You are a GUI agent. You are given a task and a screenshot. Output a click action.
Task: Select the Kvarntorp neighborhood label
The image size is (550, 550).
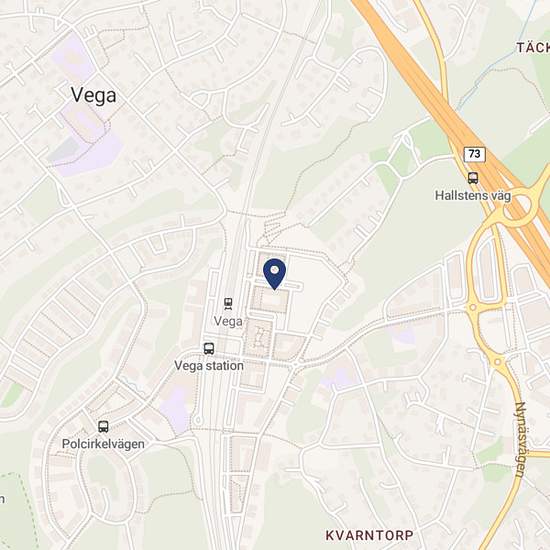coord(369,535)
